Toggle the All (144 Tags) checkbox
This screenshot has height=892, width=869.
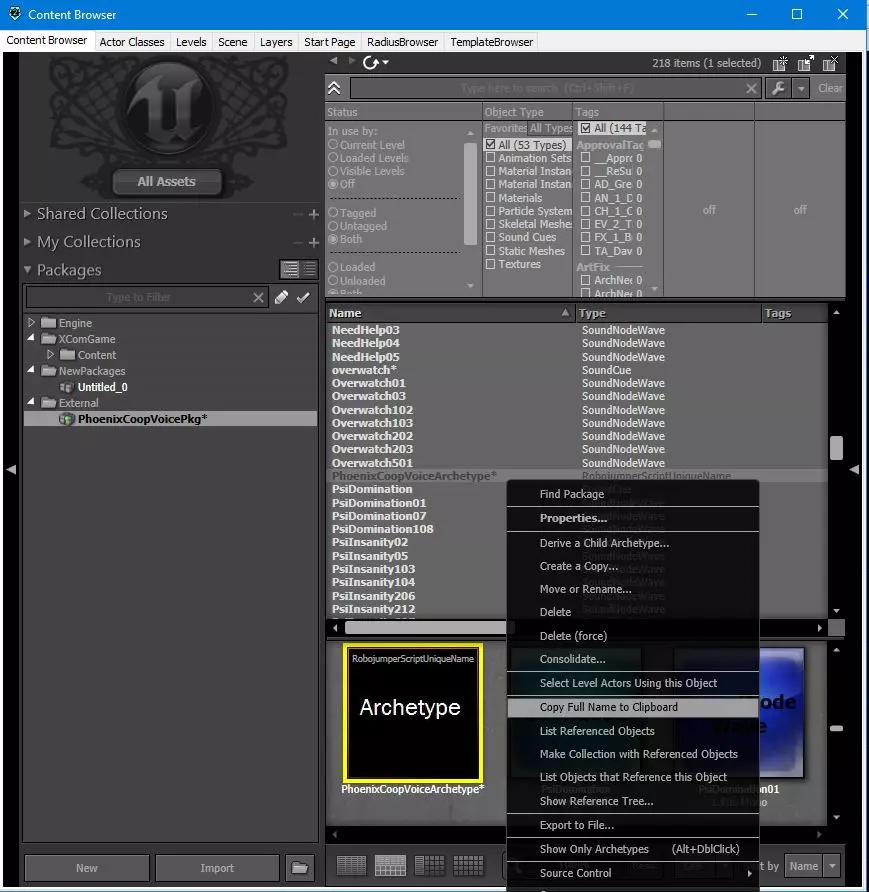point(585,128)
